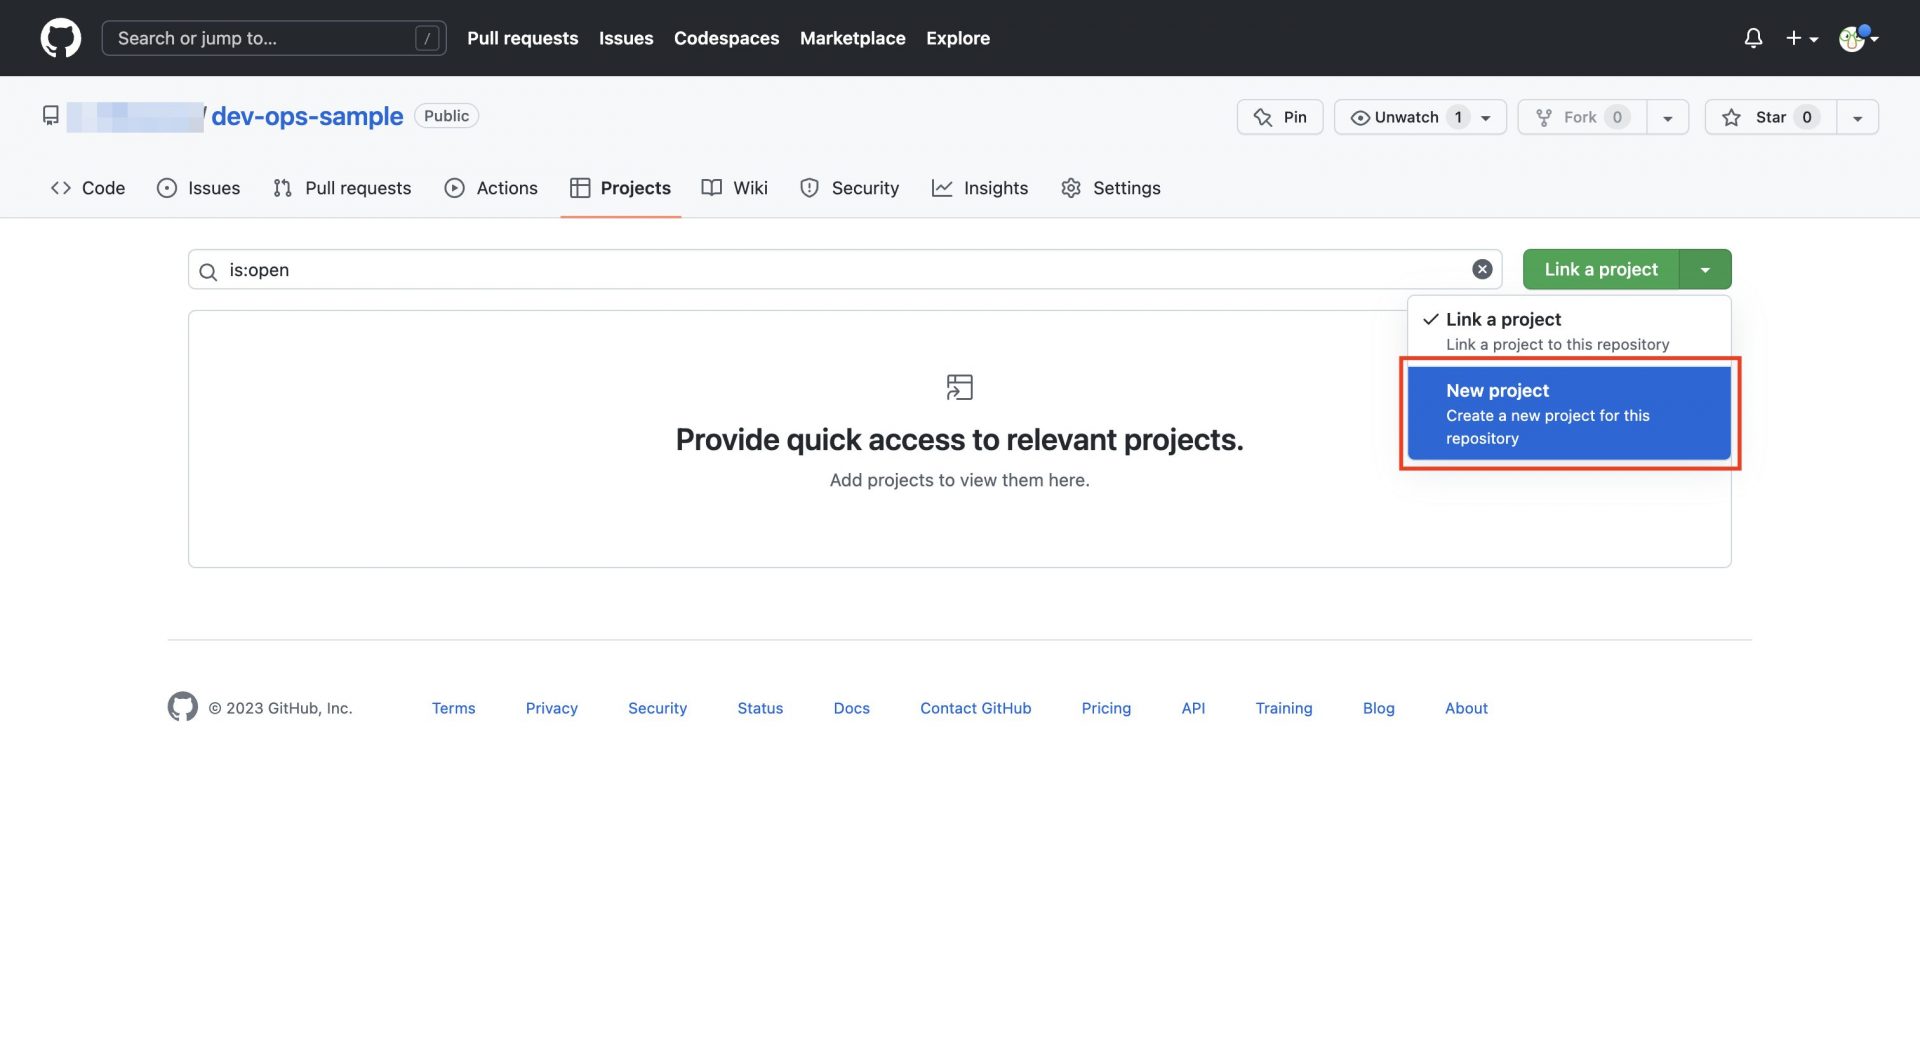Screen dimensions: 1920x1064
Task: Click the user avatar in header
Action: click(1852, 38)
